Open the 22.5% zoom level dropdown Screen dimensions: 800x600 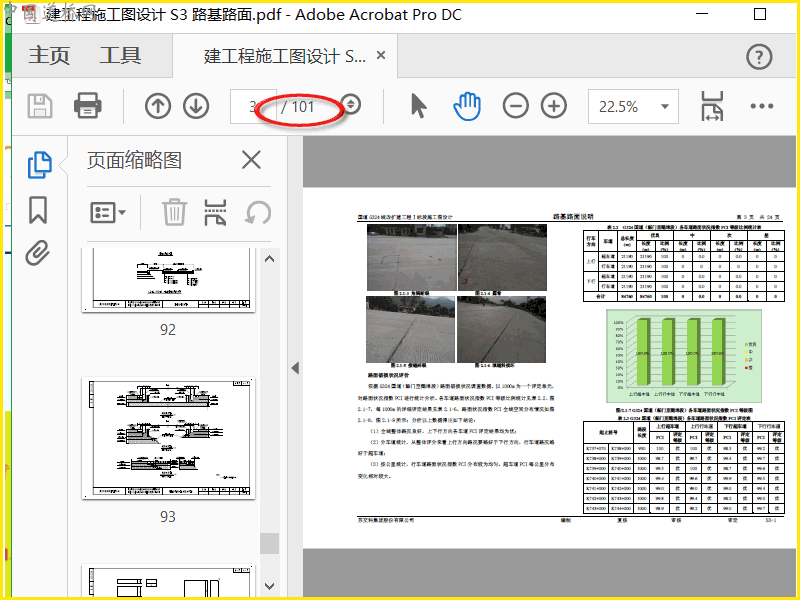coord(664,106)
